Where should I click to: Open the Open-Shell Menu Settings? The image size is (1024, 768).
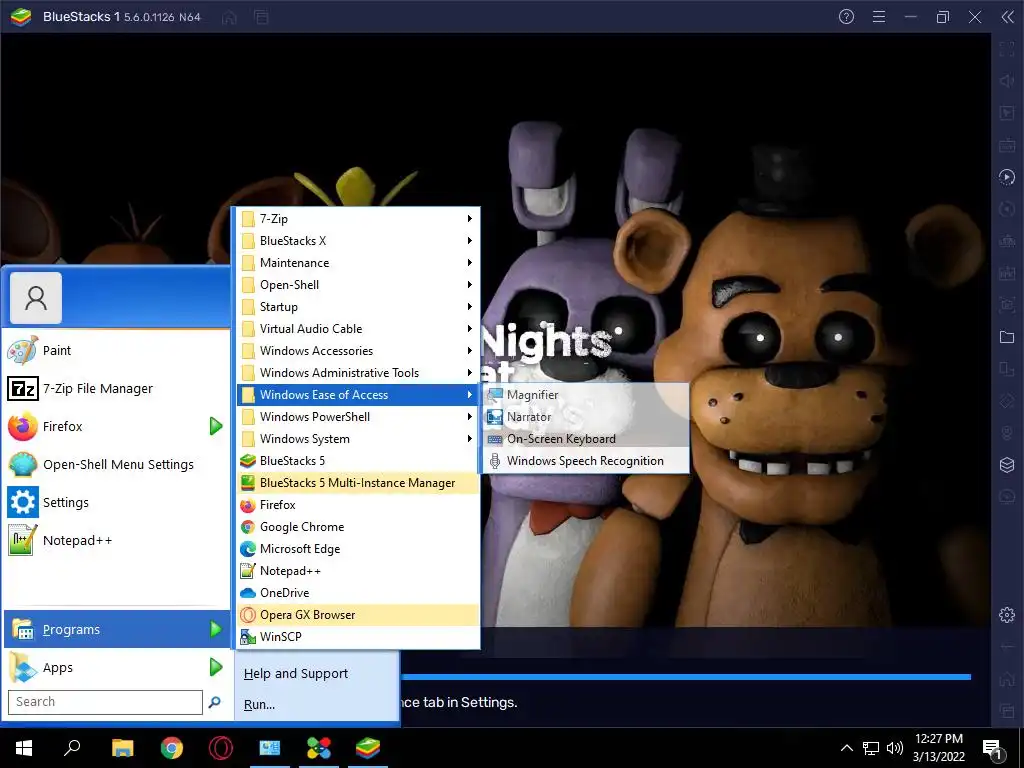pos(116,464)
